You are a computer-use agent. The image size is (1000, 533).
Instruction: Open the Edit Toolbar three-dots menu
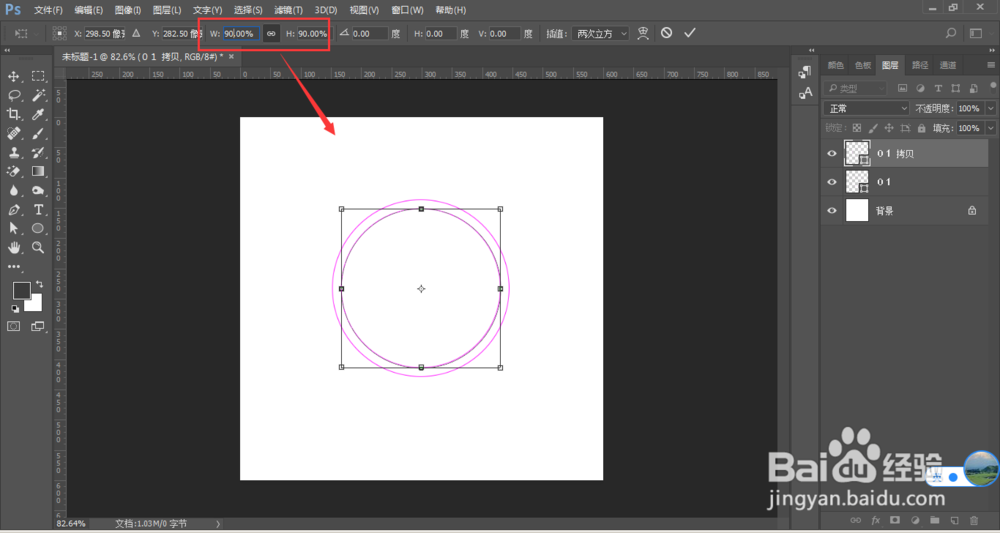coord(13,266)
